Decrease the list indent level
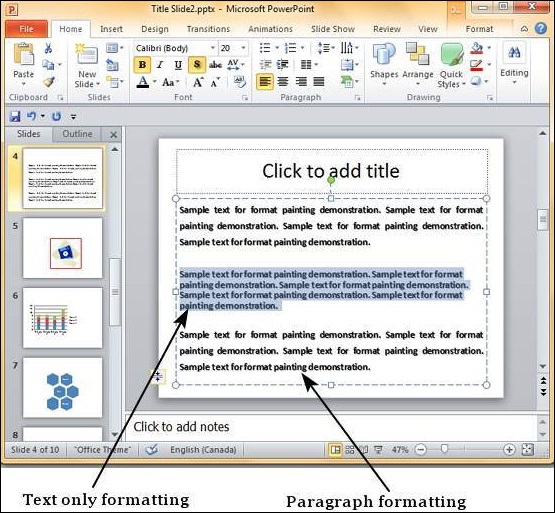The image size is (555, 513). pos(265,64)
